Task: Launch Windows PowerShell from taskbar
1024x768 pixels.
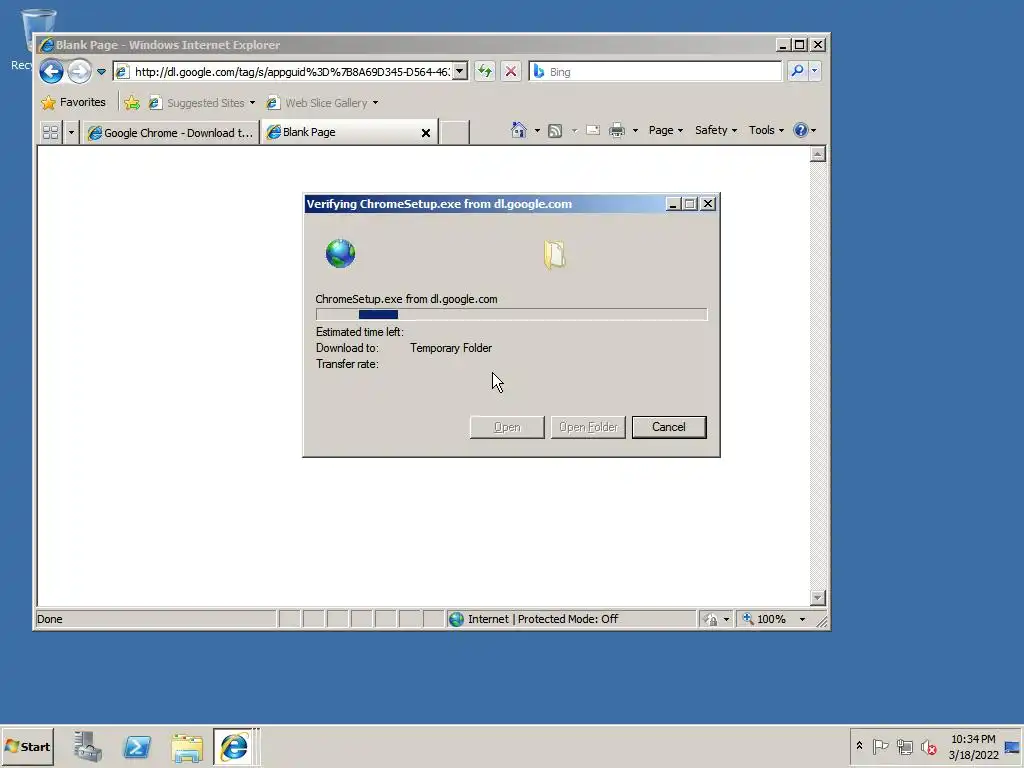Action: tap(137, 746)
